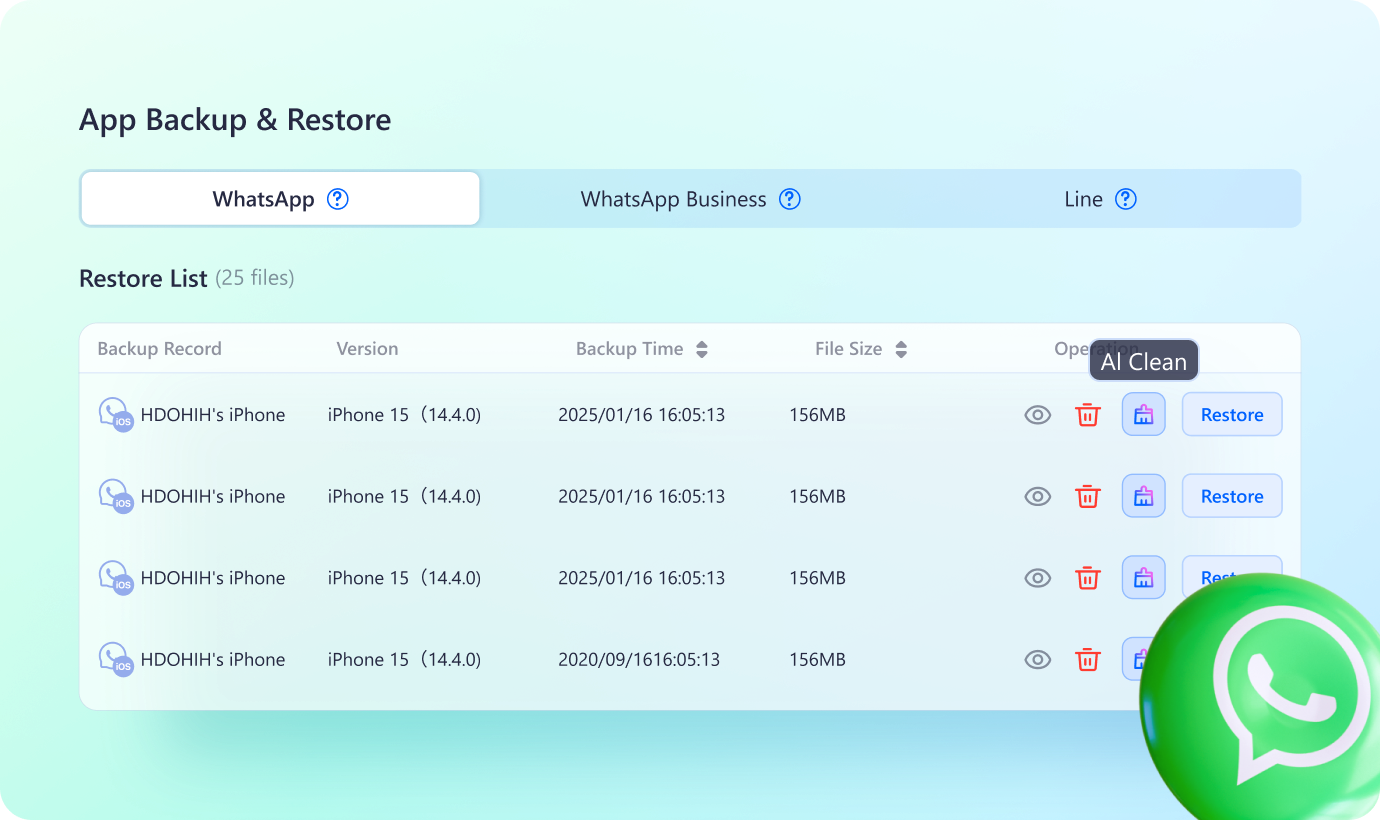Click the Version column header

tap(367, 349)
